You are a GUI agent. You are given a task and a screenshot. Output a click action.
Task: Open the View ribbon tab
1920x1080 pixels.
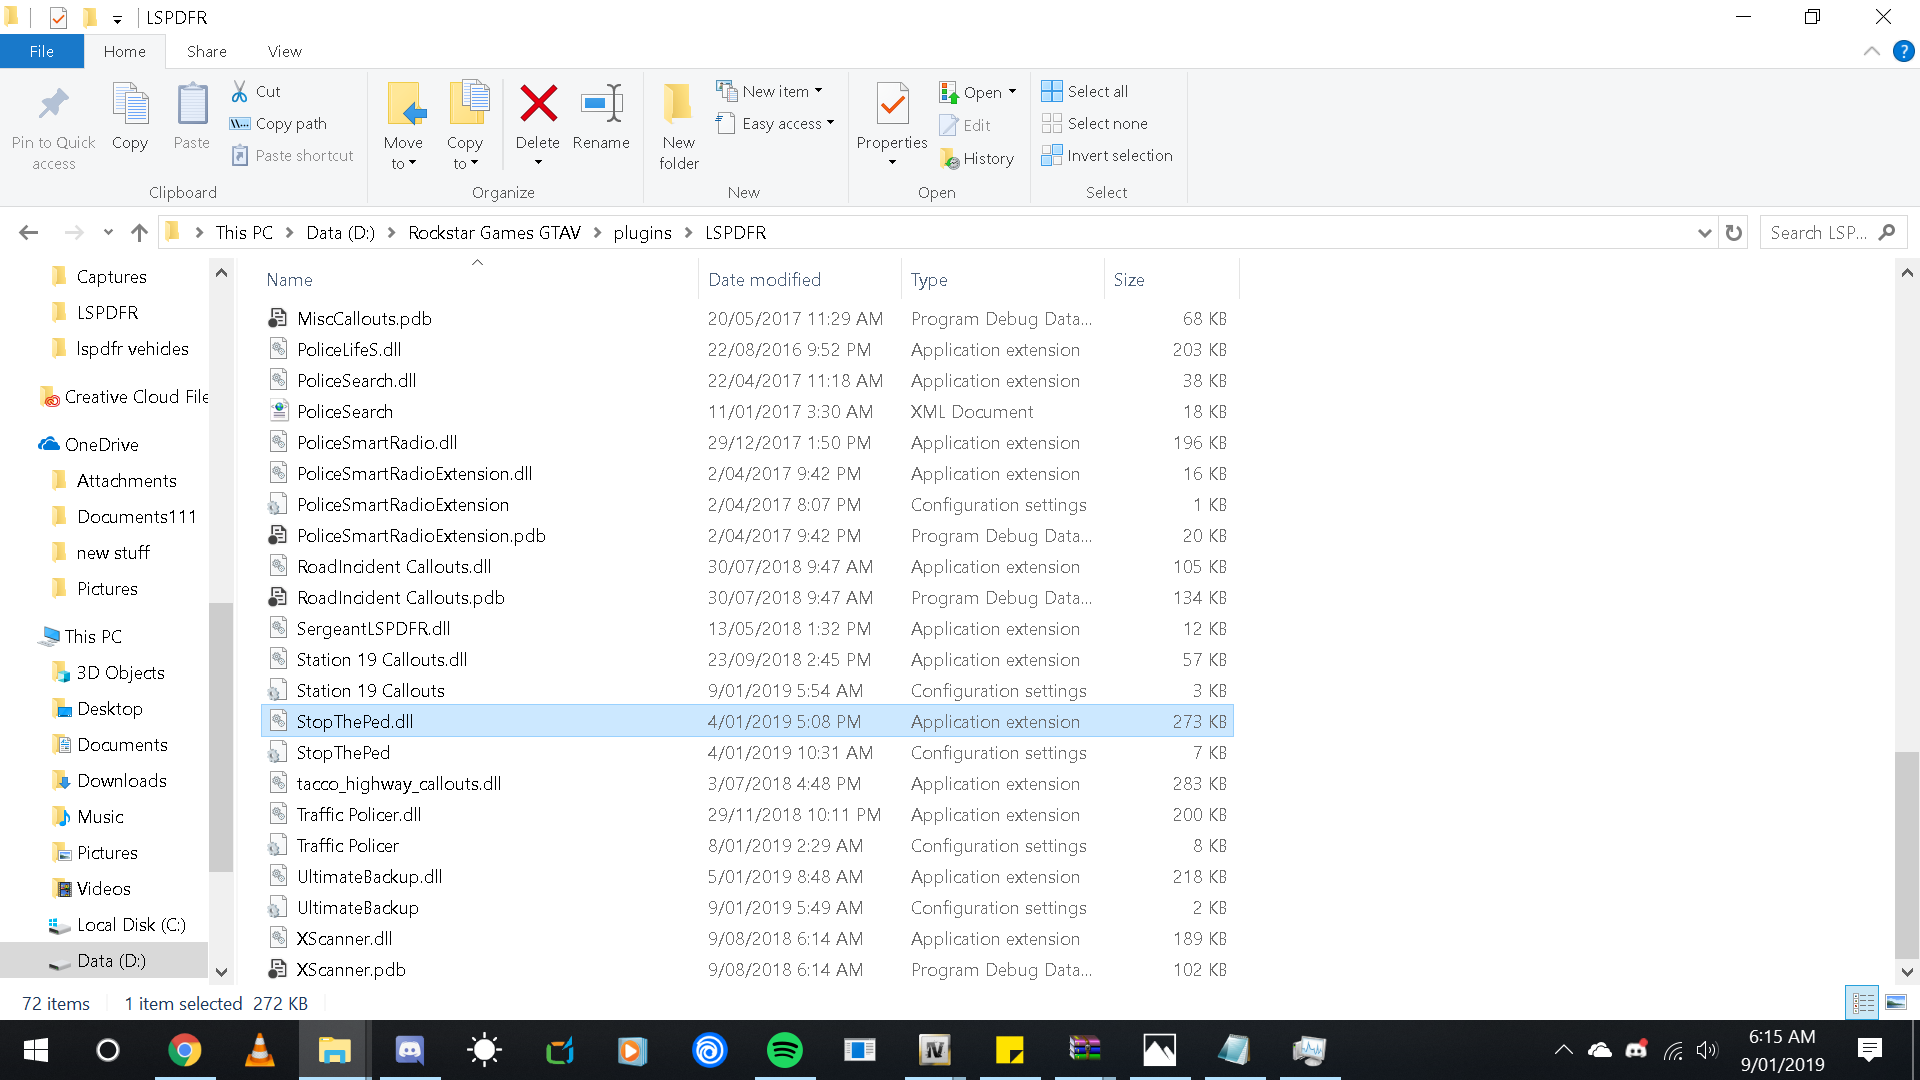tap(284, 51)
